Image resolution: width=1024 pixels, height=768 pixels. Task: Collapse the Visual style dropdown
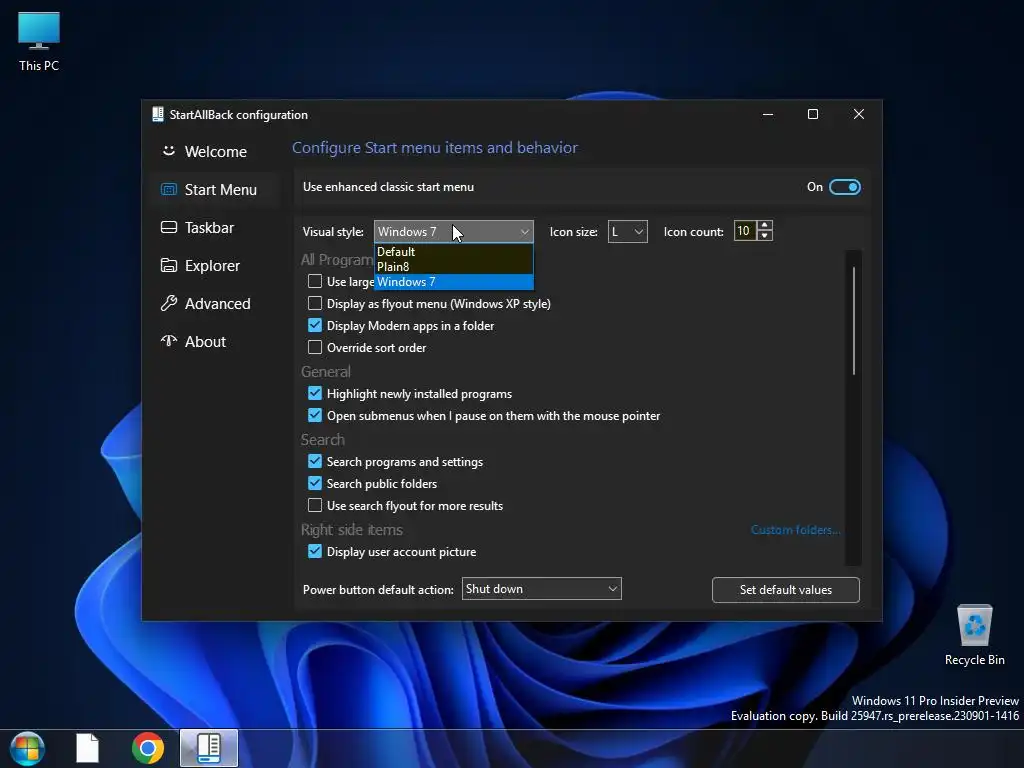[453, 231]
